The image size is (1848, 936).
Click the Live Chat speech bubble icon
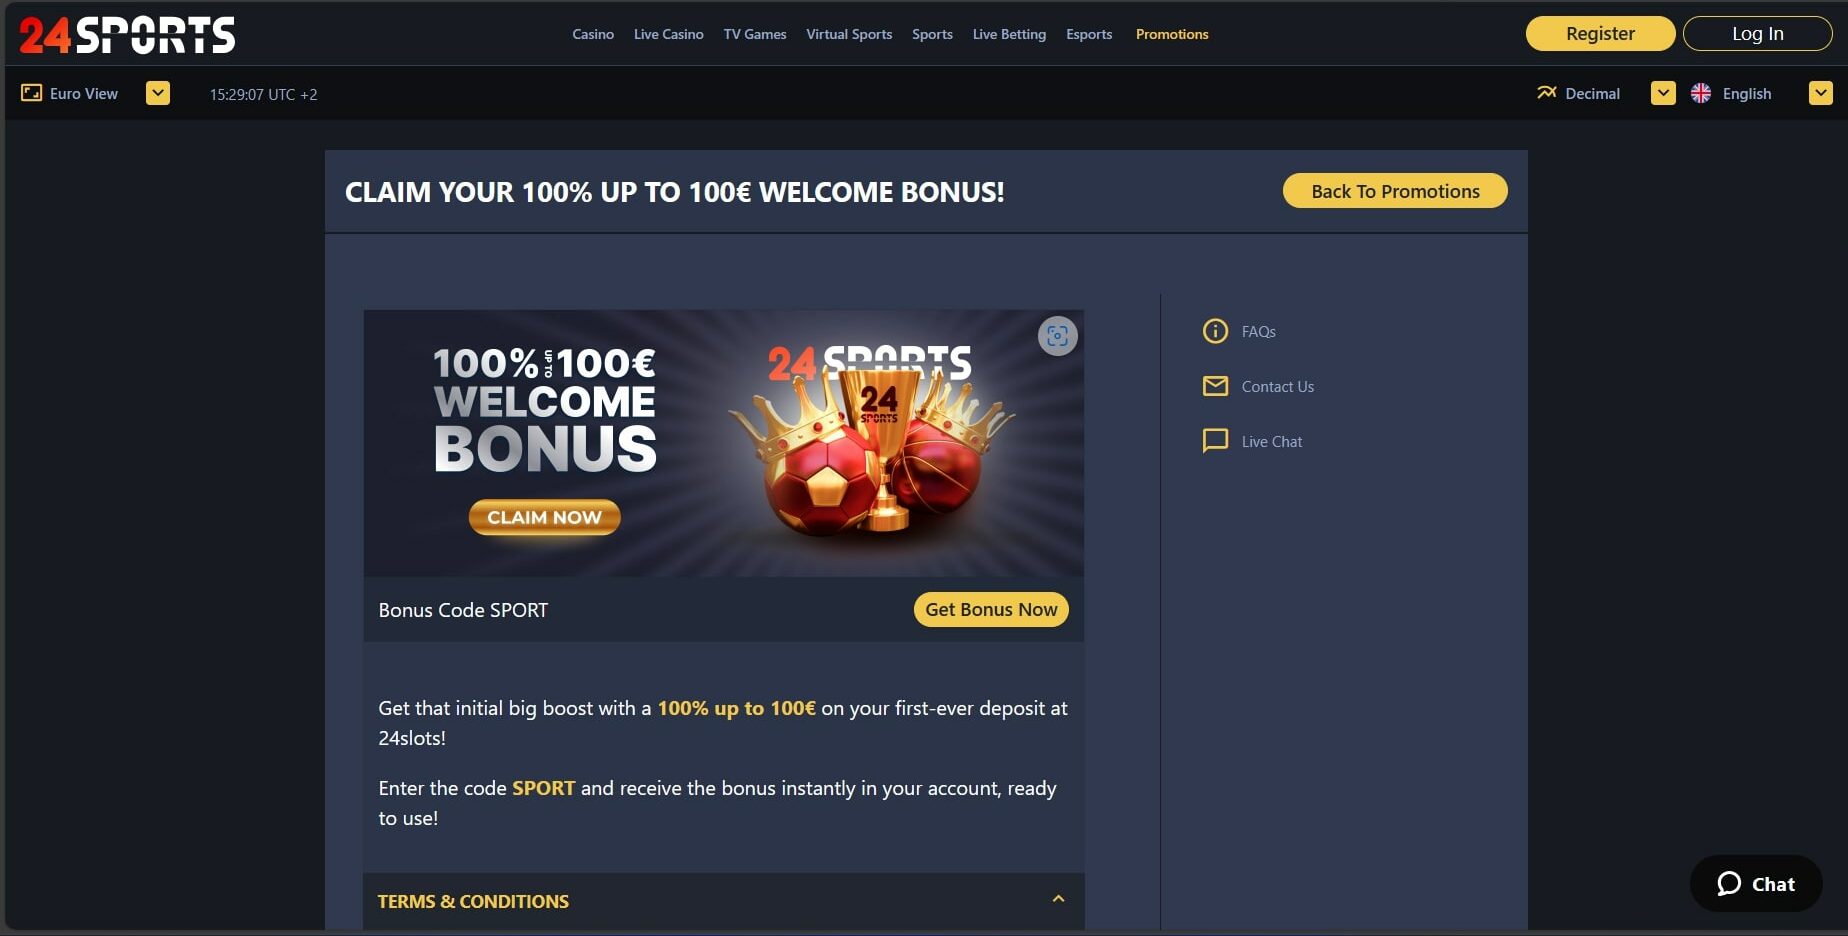click(1215, 441)
